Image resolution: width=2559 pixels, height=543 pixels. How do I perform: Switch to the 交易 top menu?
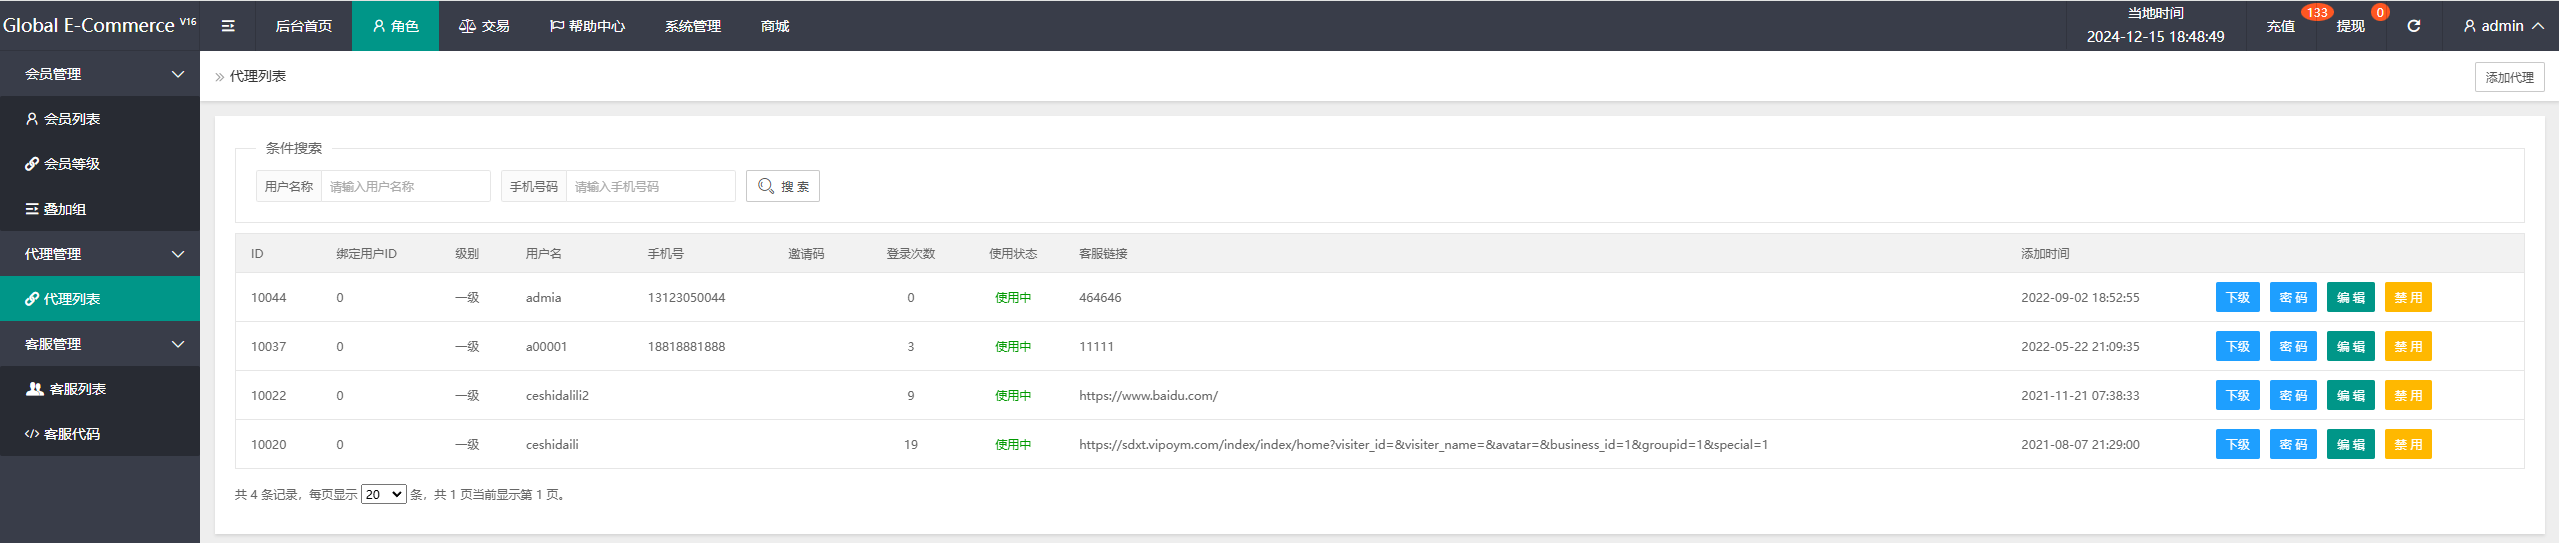coord(484,26)
